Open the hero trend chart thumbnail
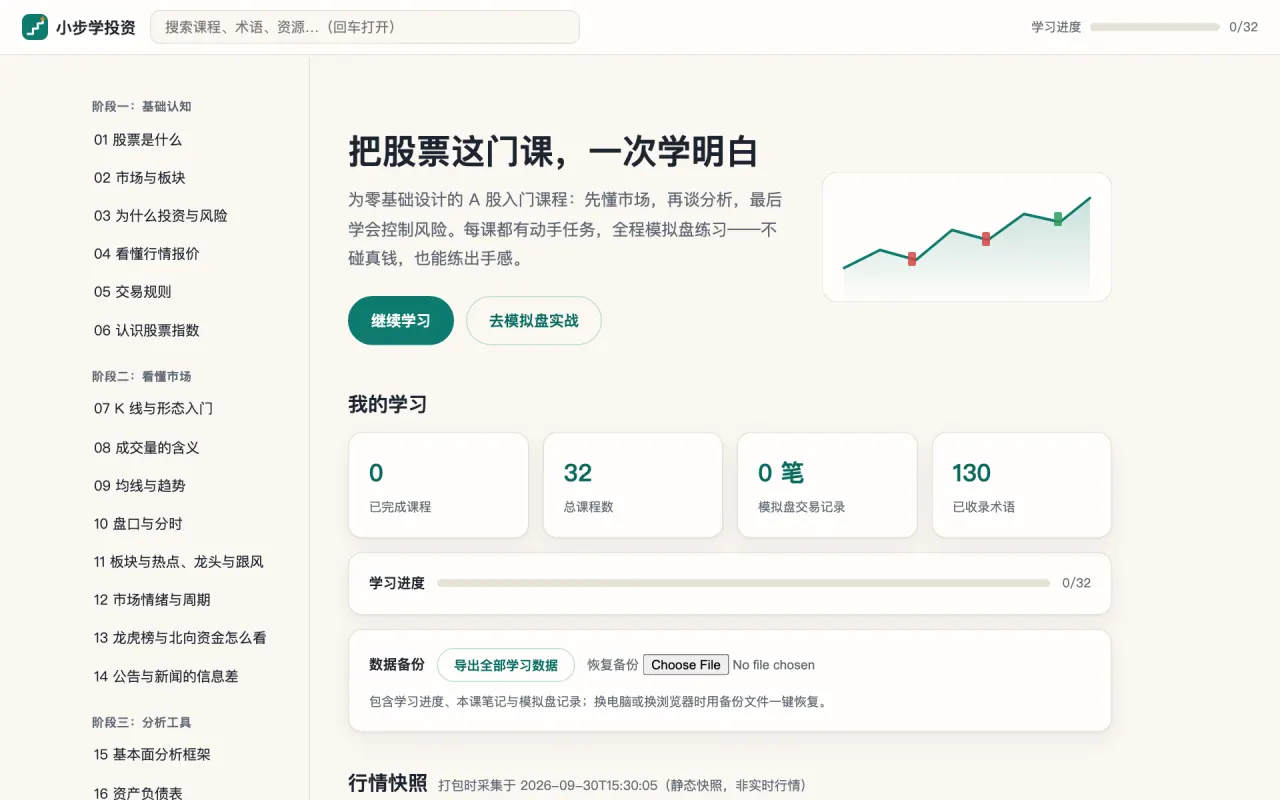The width and height of the screenshot is (1280, 800). (x=966, y=237)
